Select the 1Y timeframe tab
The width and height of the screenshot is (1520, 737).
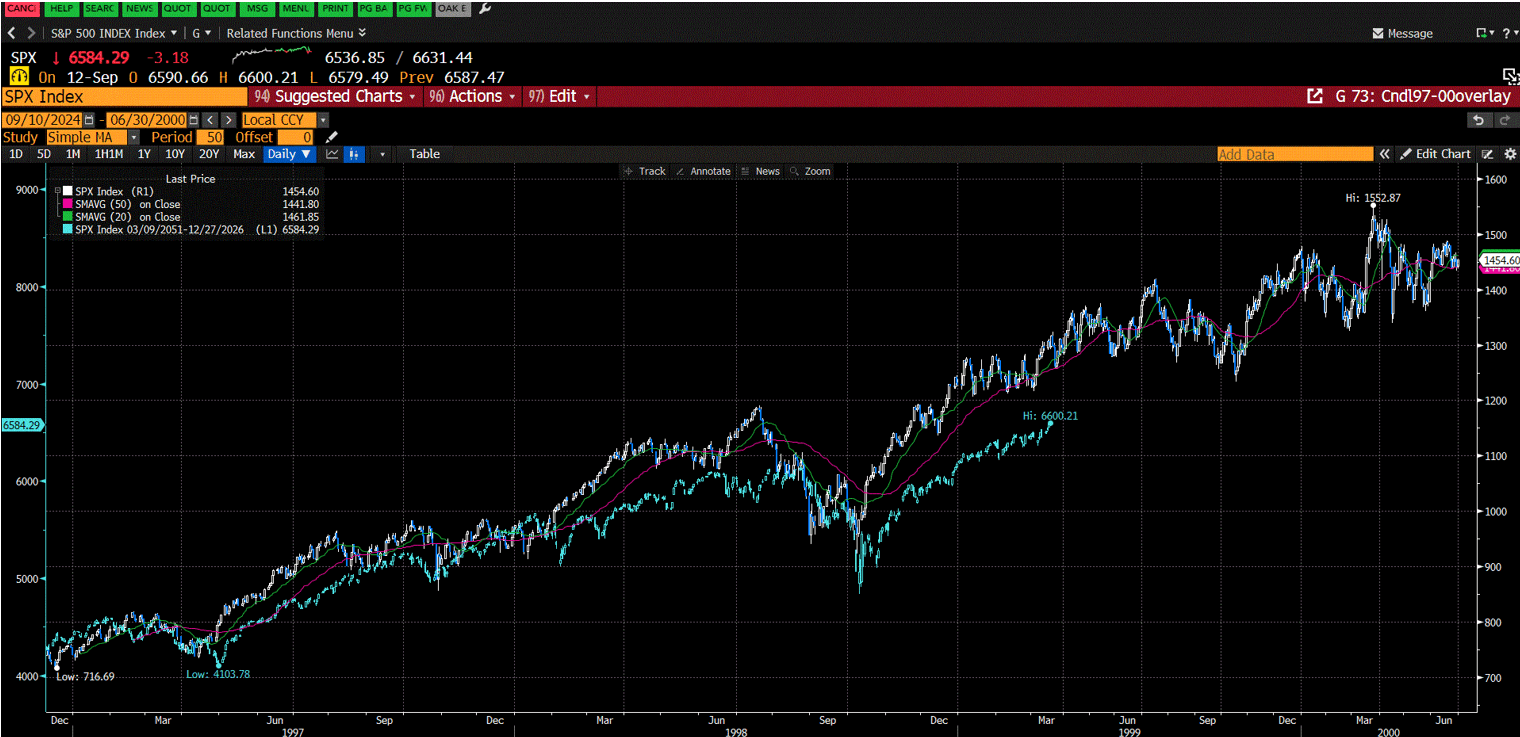point(142,154)
